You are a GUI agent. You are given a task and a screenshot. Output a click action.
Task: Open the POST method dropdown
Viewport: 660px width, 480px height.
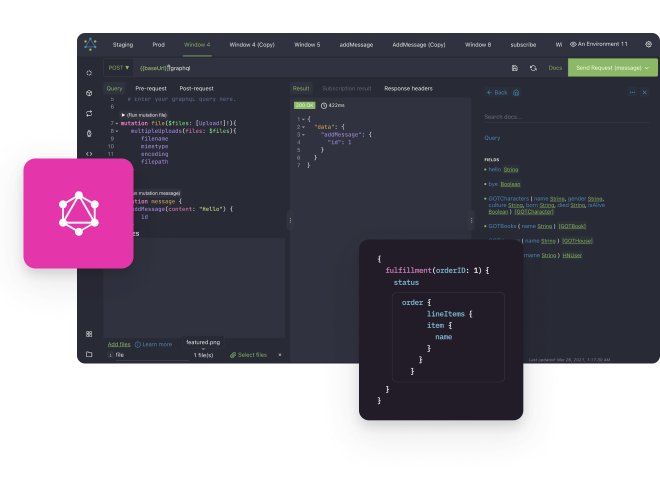click(x=119, y=68)
